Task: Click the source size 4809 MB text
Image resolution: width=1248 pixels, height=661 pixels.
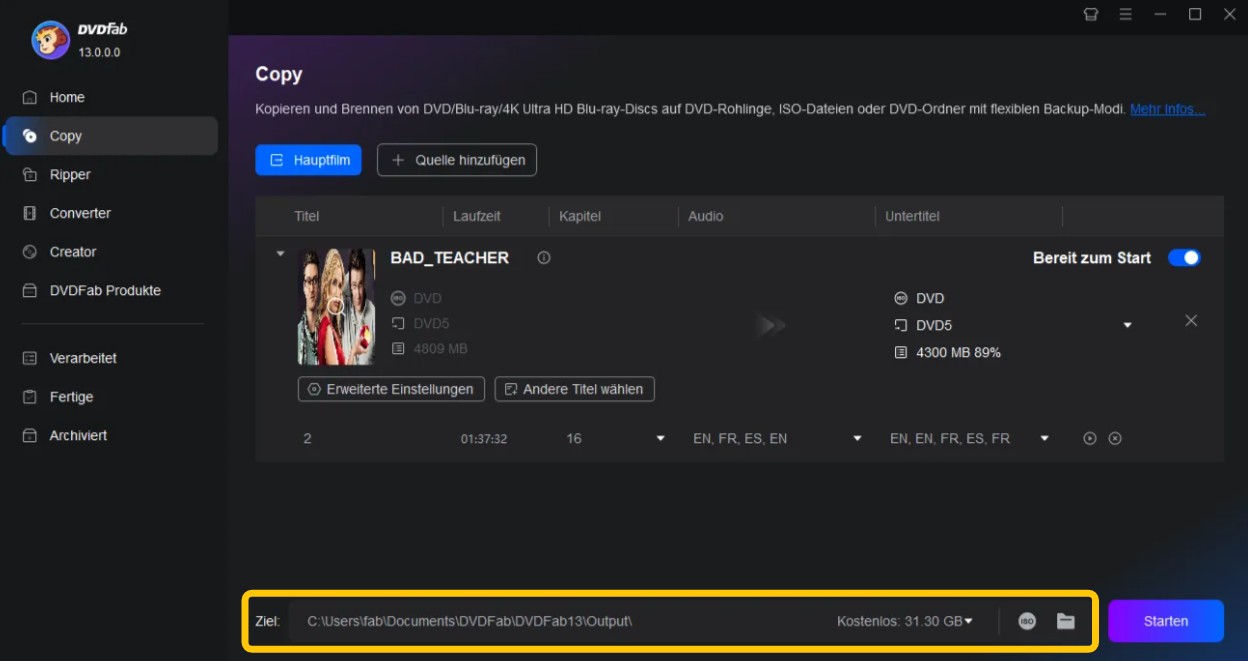Action: 441,349
